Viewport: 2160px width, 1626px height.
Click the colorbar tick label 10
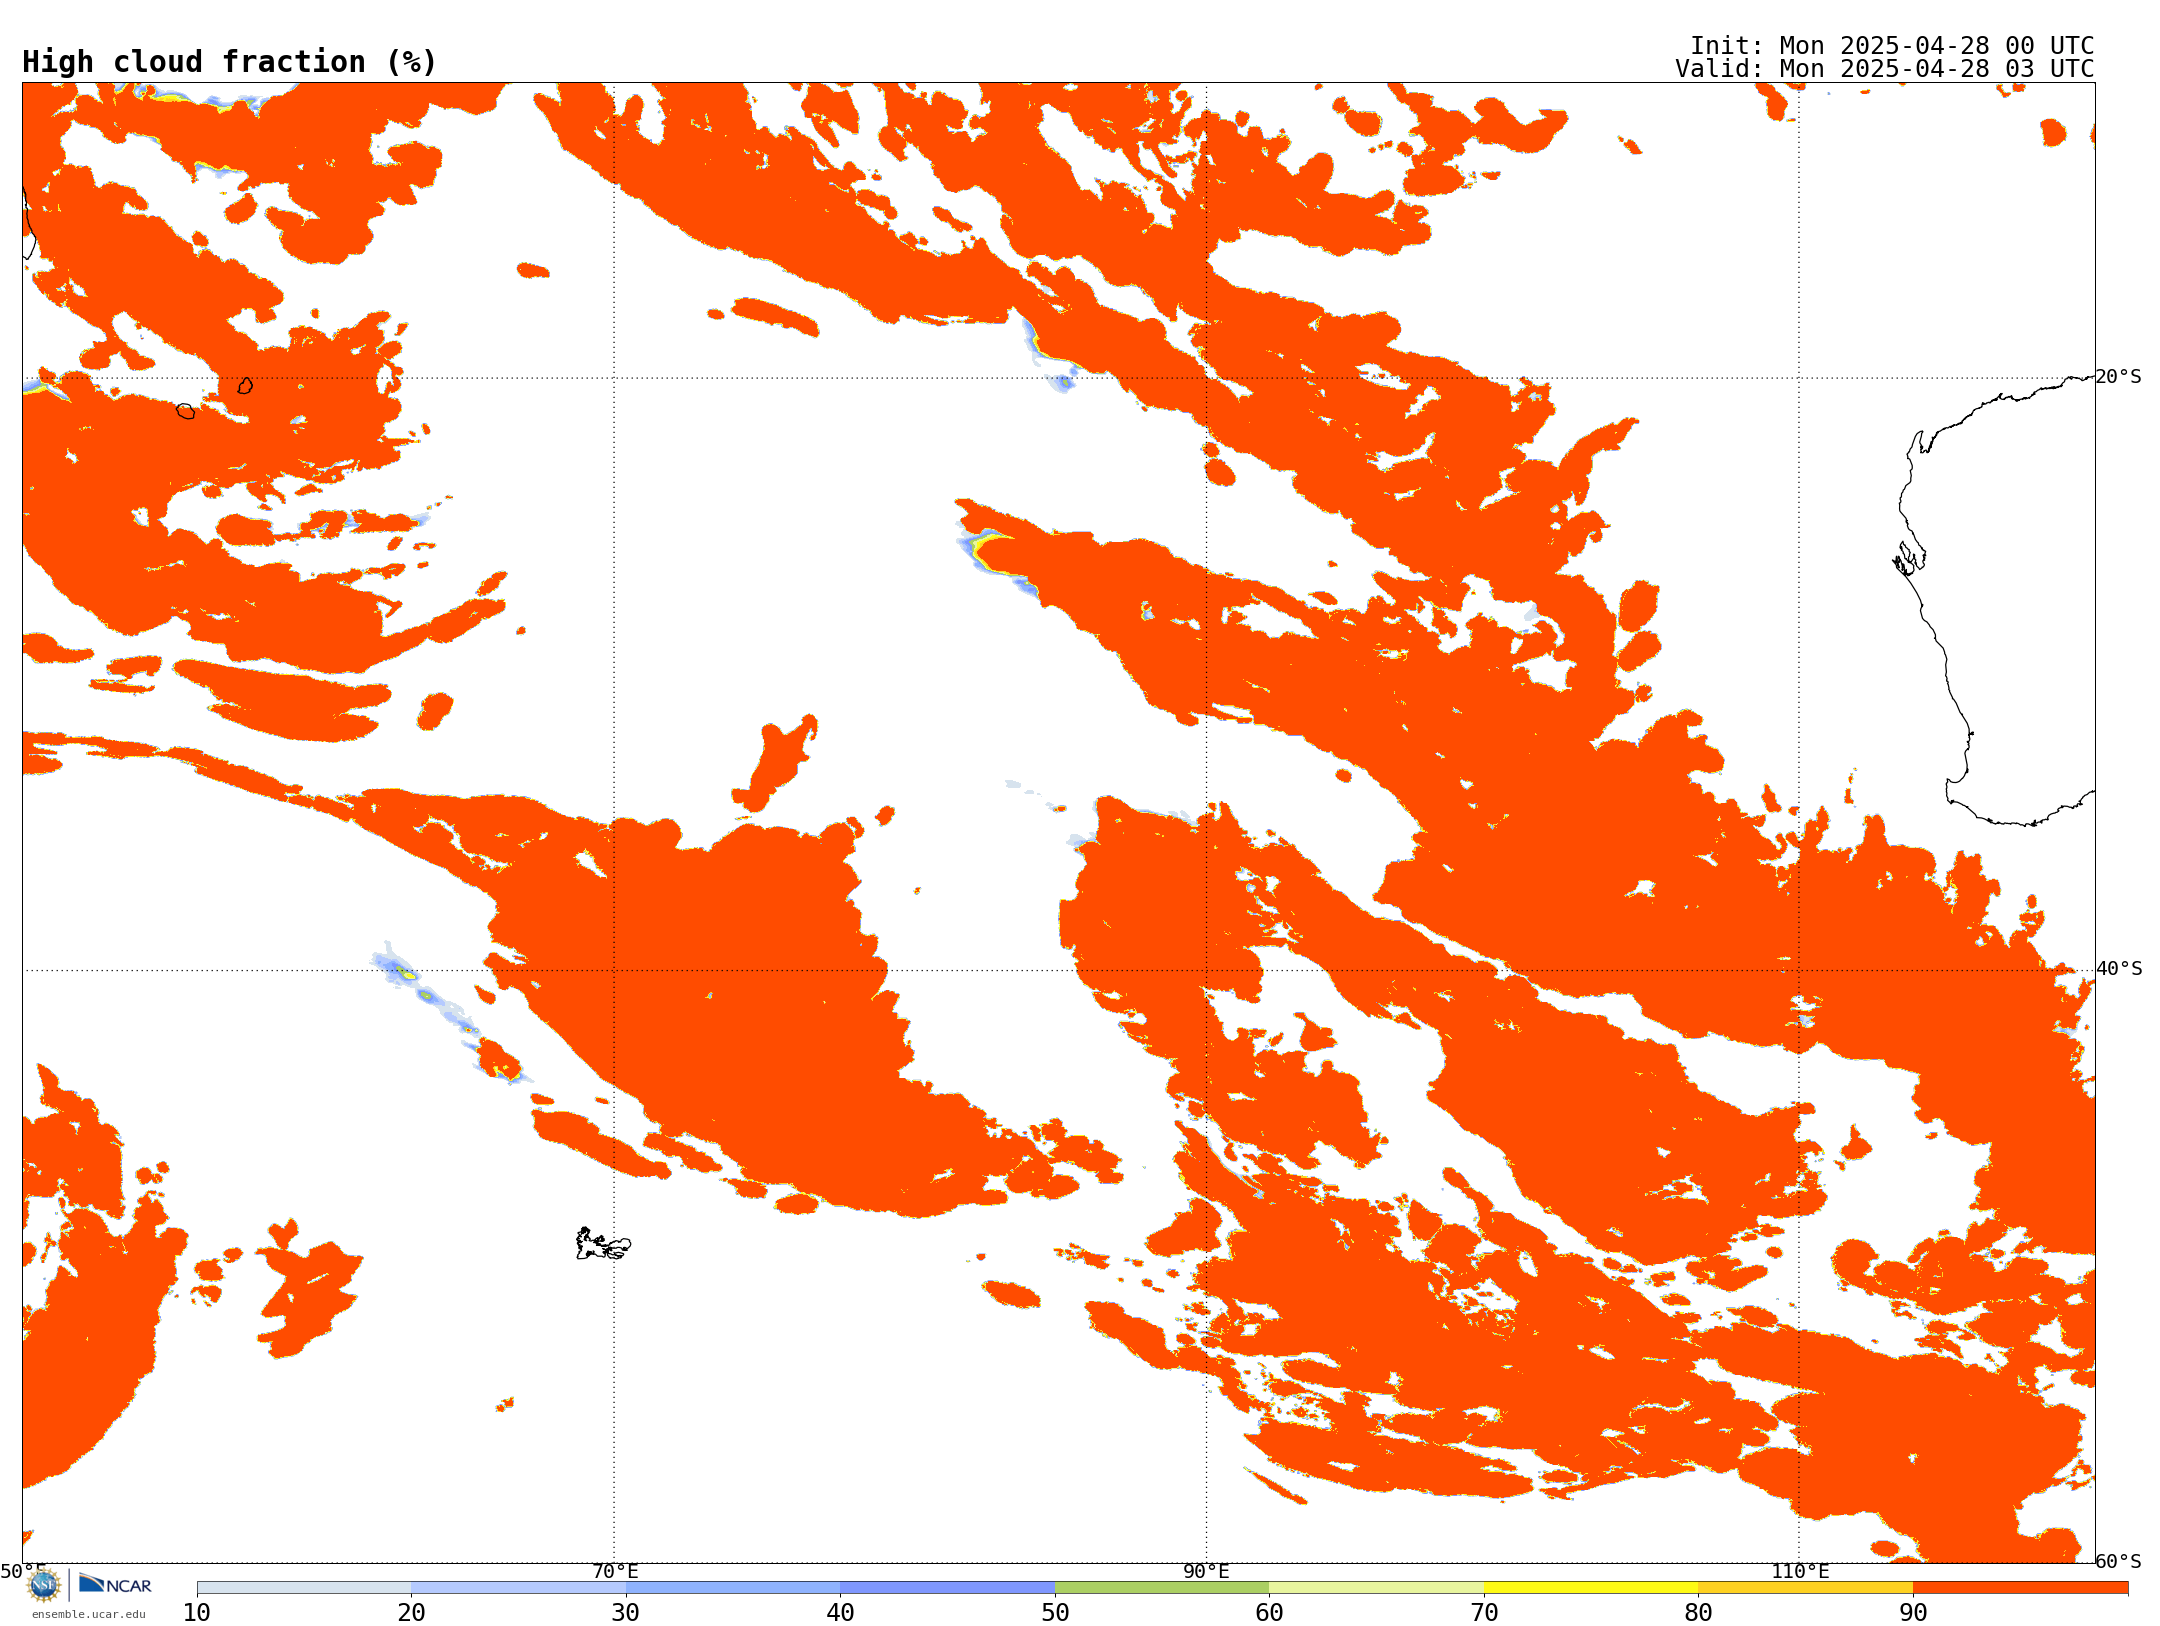tap(197, 1612)
